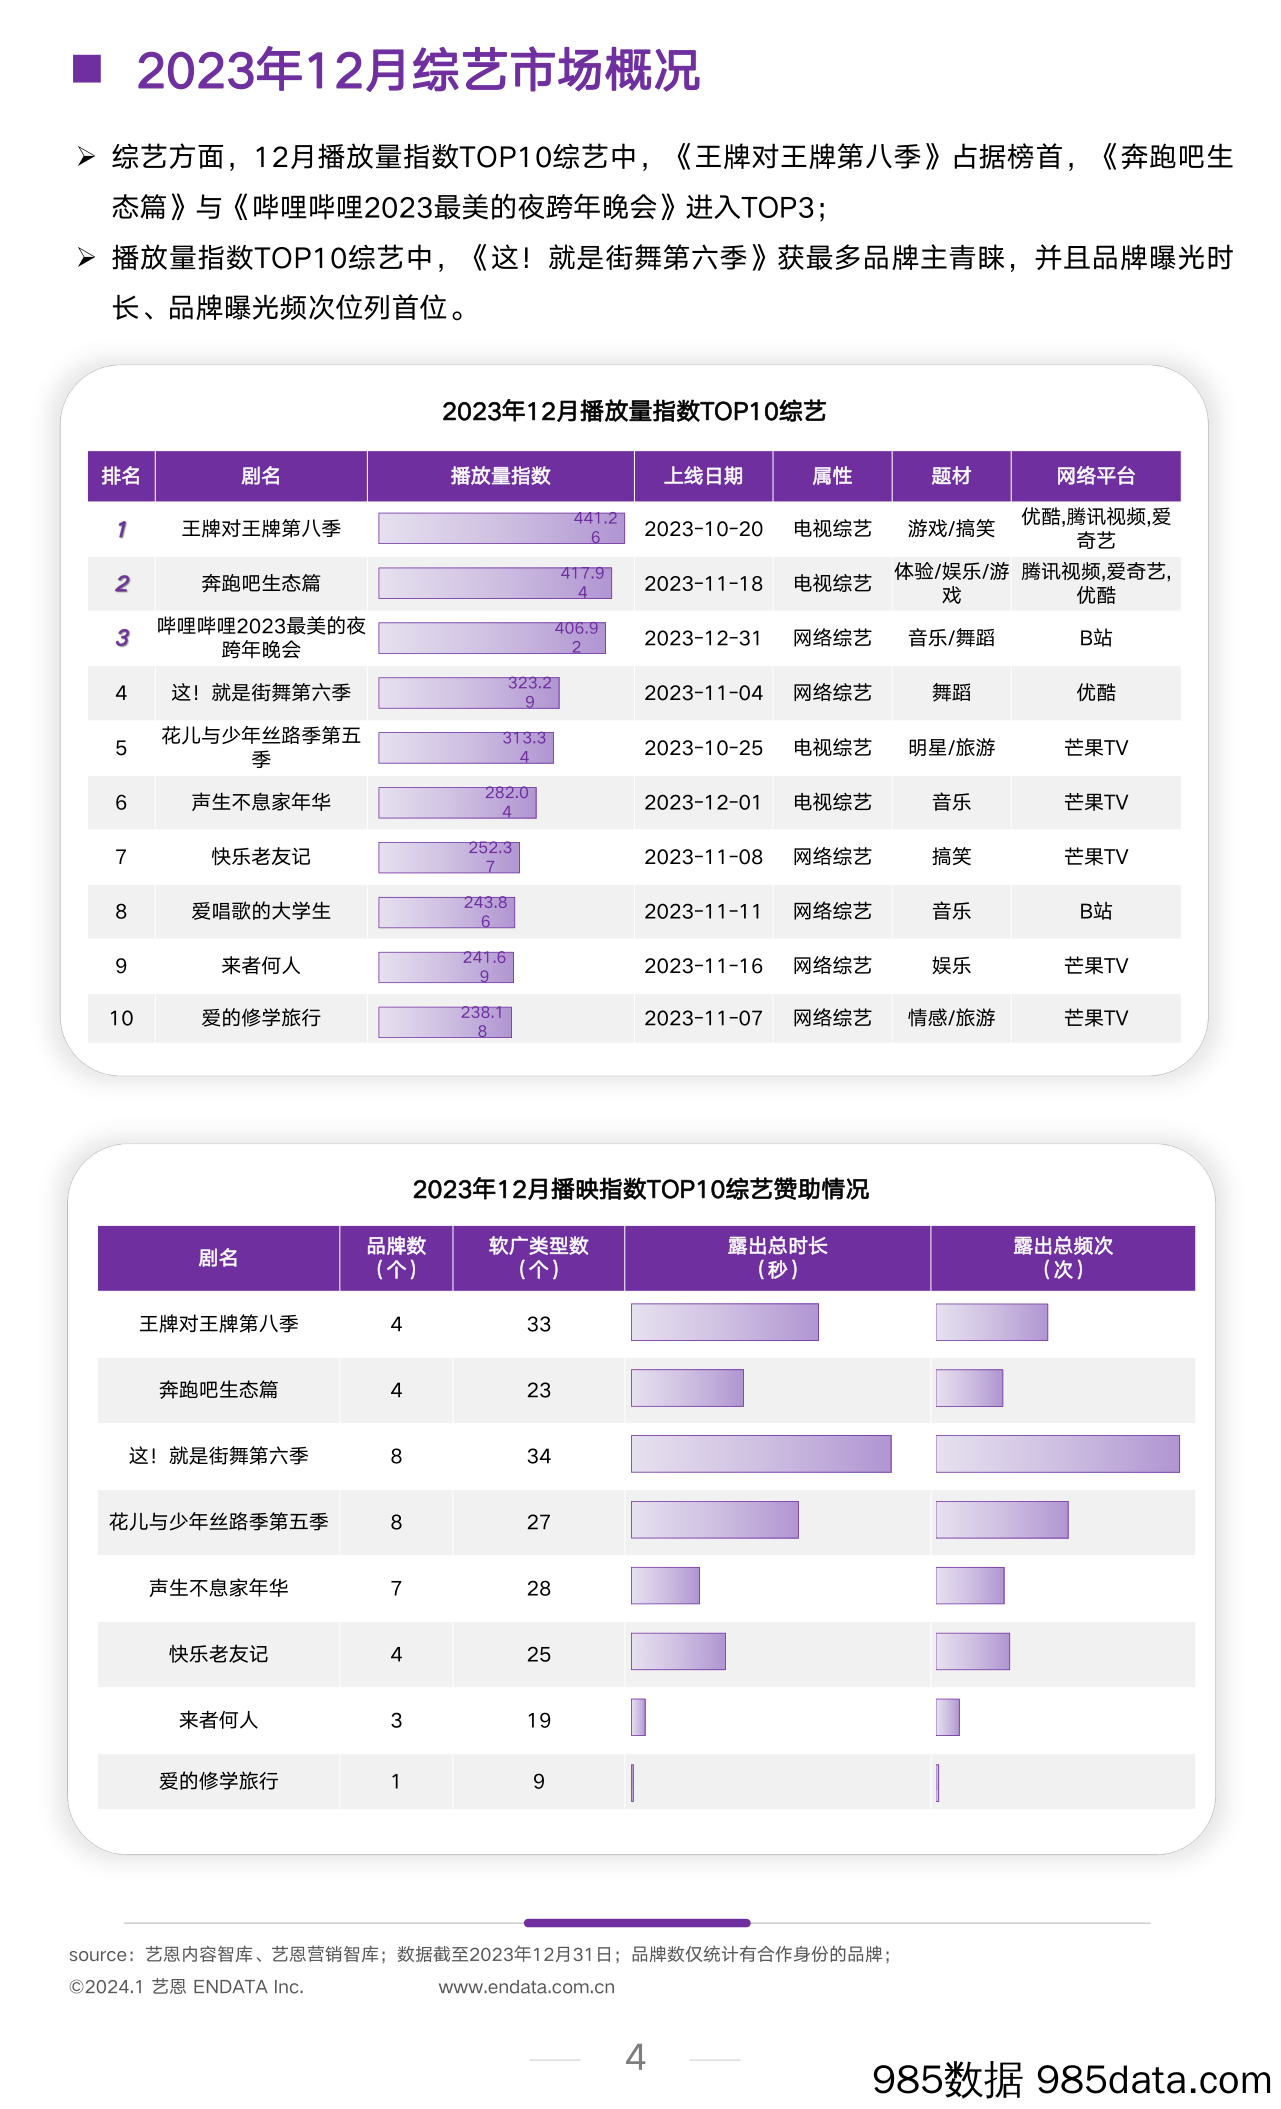Click the soft ad count 34

539,1456
